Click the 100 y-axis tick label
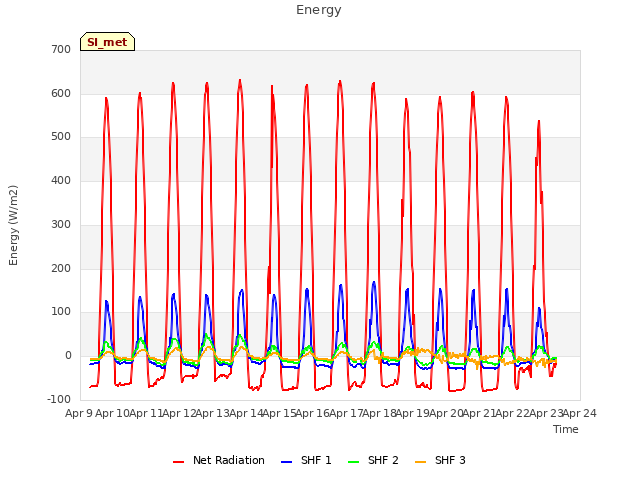Screen dimensions: 640x480 tap(61, 312)
